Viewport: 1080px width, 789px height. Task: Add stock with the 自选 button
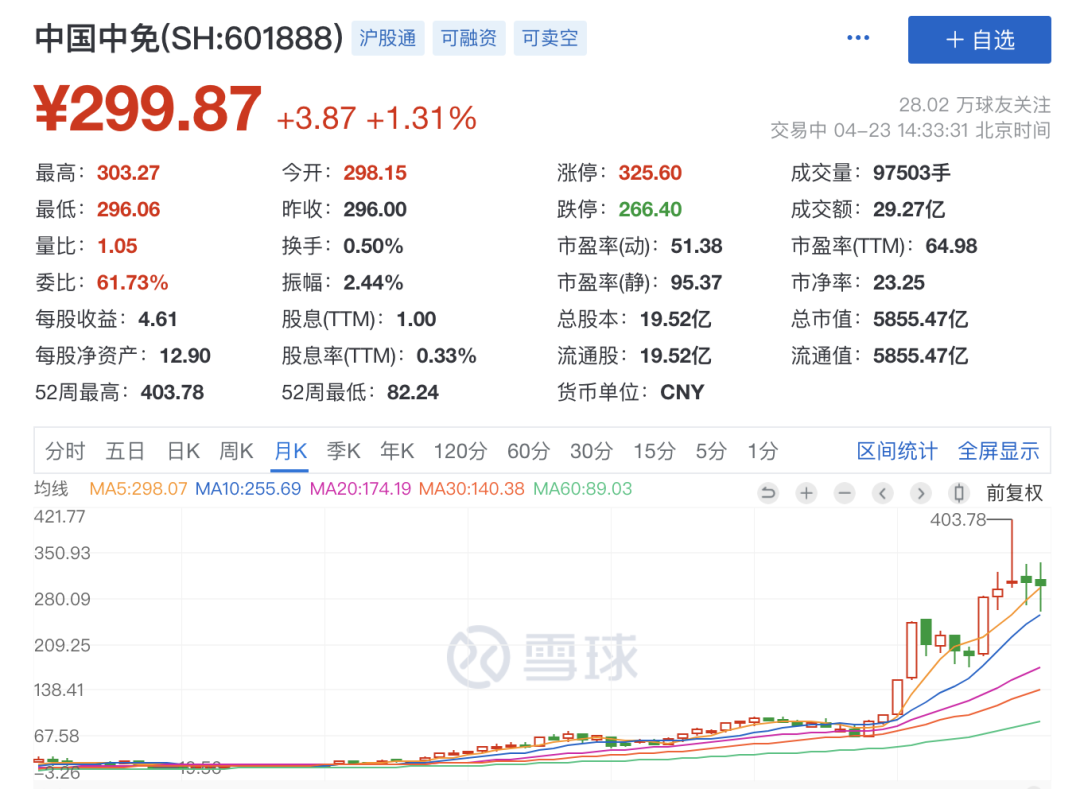pos(979,40)
